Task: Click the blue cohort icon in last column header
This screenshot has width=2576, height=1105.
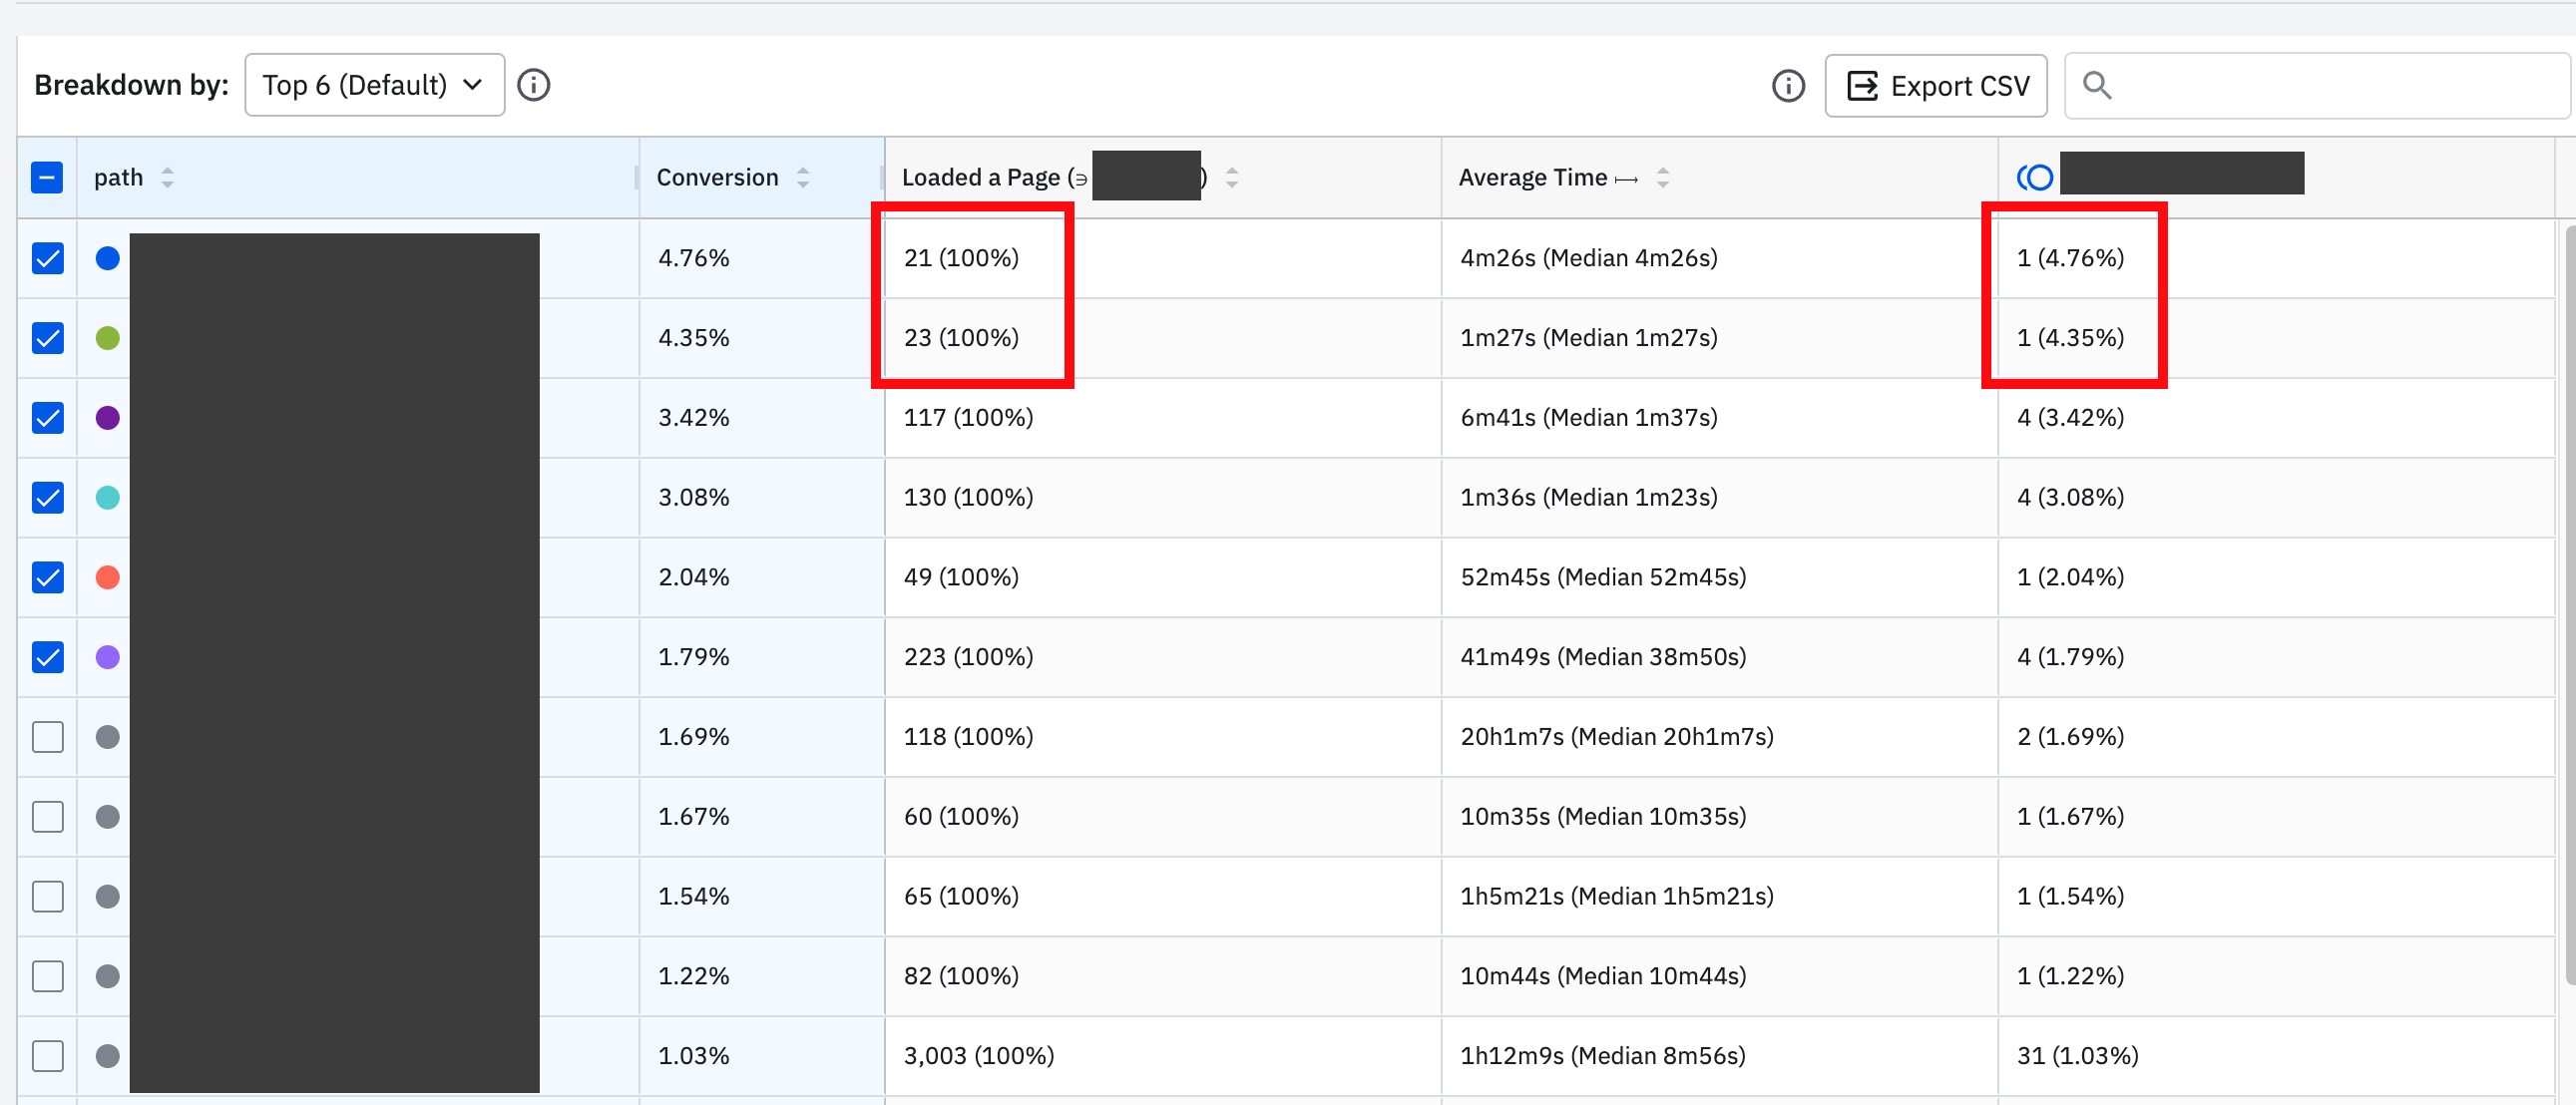Action: click(x=2035, y=177)
